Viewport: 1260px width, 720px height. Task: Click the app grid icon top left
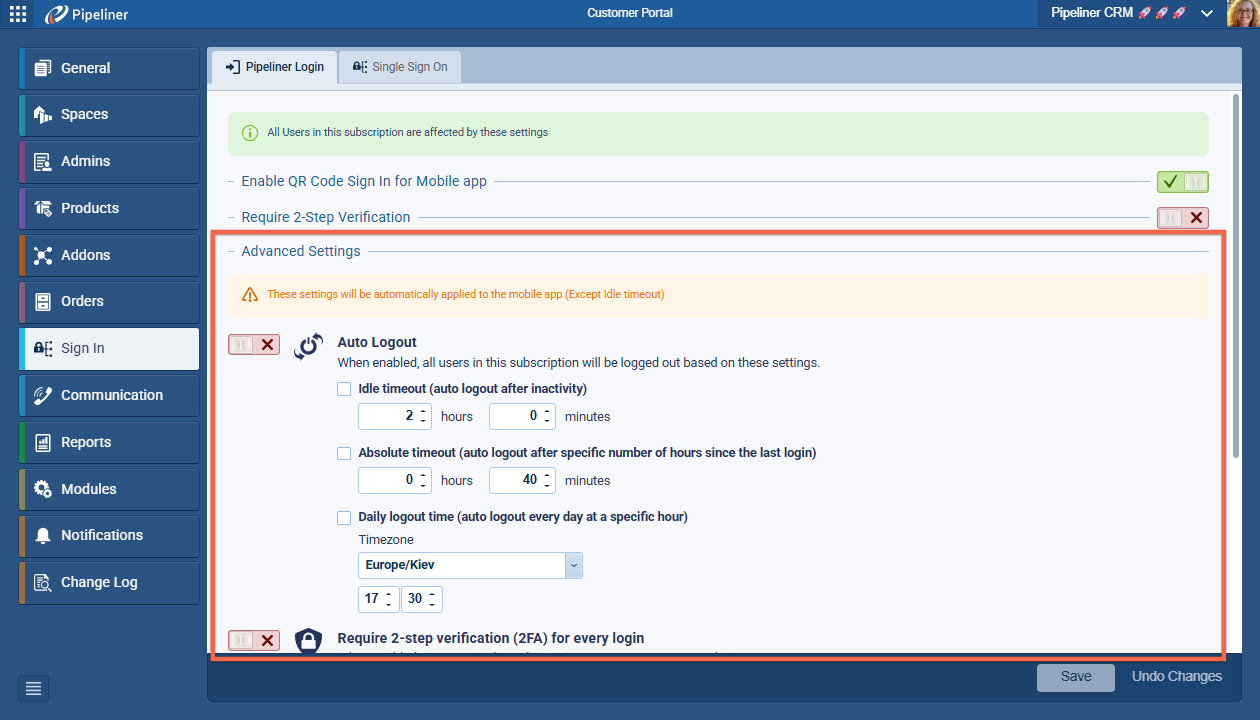coord(16,13)
